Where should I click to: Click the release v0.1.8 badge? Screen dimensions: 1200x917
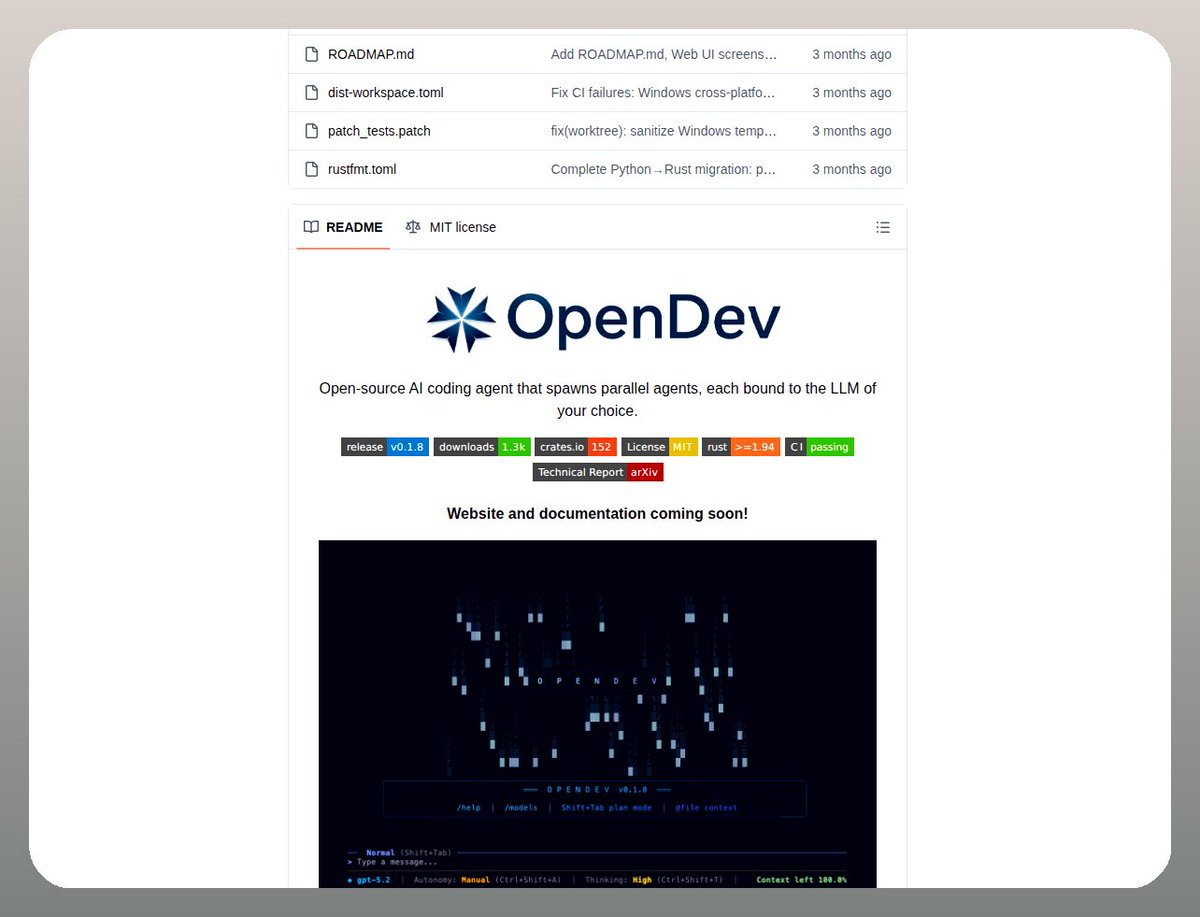(385, 447)
